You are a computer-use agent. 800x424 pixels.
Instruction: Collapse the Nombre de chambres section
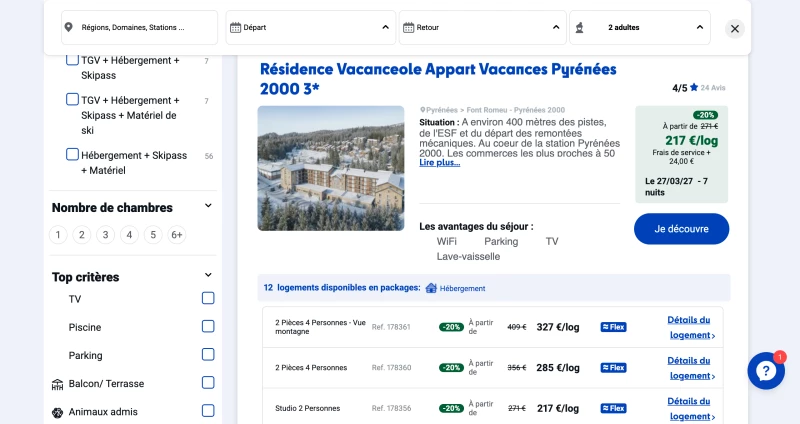point(208,206)
